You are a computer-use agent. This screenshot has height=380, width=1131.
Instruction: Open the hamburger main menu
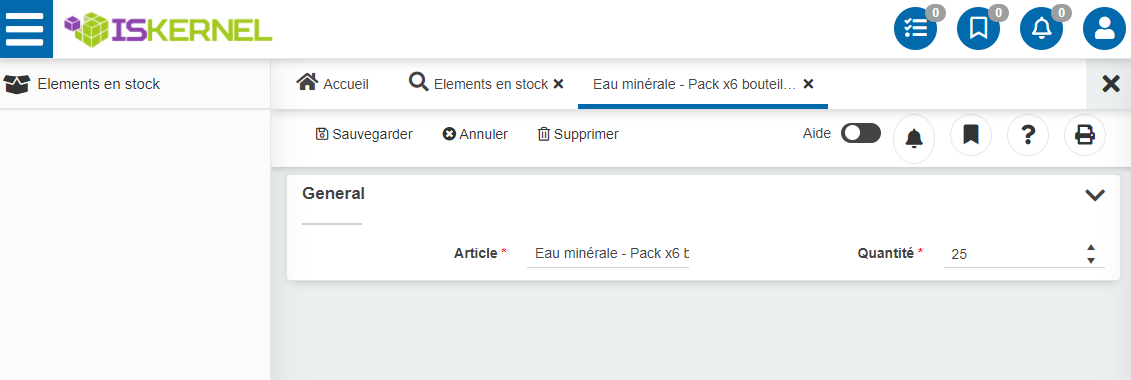click(x=25, y=29)
